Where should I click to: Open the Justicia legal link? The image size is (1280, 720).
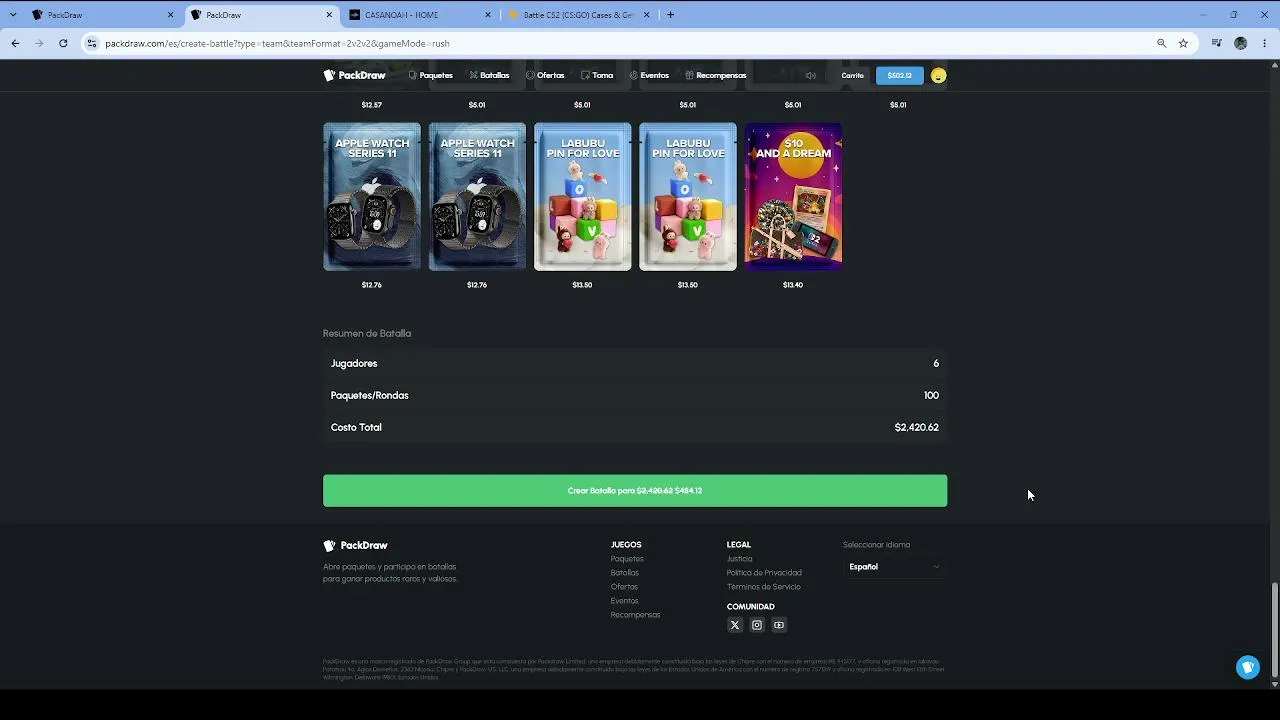(740, 559)
